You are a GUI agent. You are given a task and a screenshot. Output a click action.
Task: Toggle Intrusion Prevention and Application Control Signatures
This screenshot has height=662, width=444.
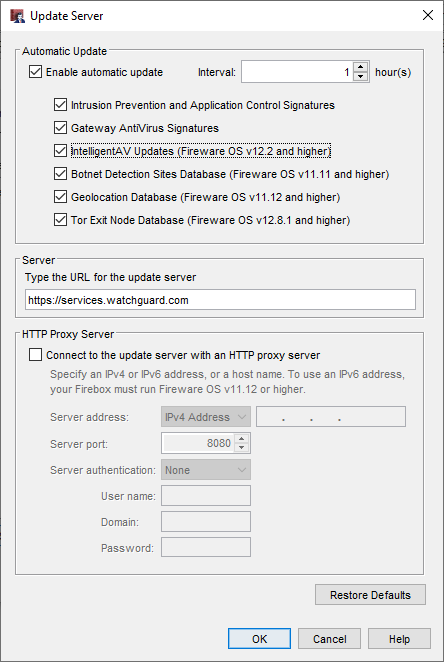click(60, 105)
